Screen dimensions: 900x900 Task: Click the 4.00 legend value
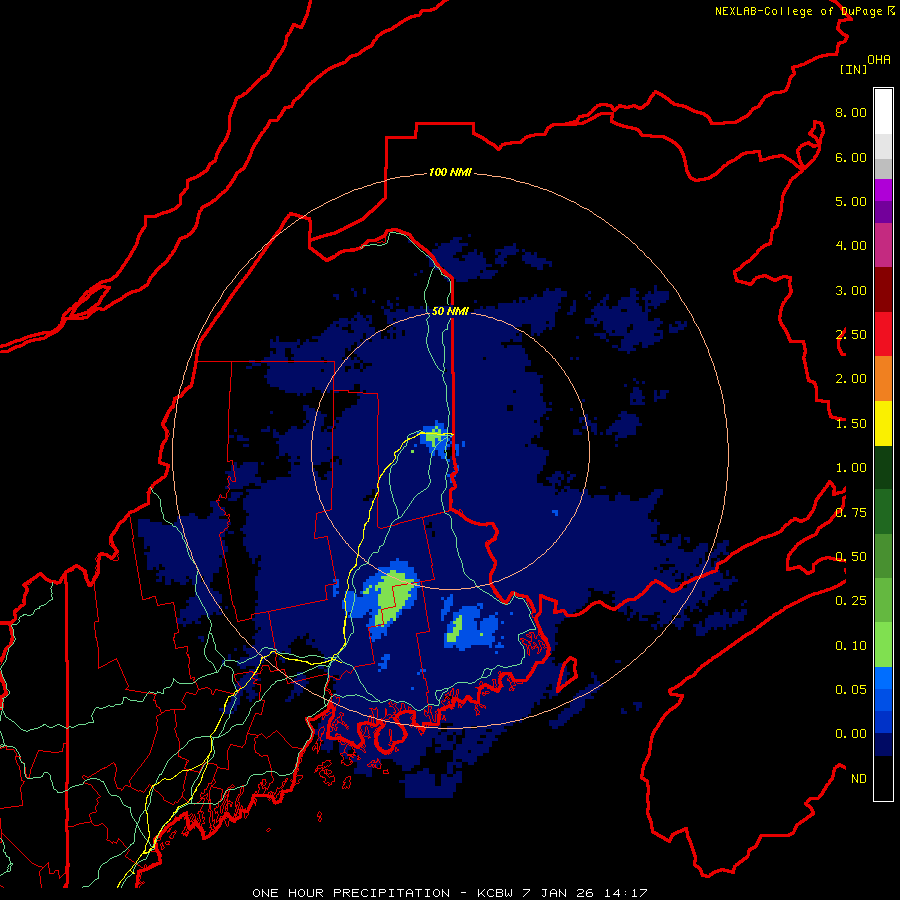pyautogui.click(x=851, y=246)
